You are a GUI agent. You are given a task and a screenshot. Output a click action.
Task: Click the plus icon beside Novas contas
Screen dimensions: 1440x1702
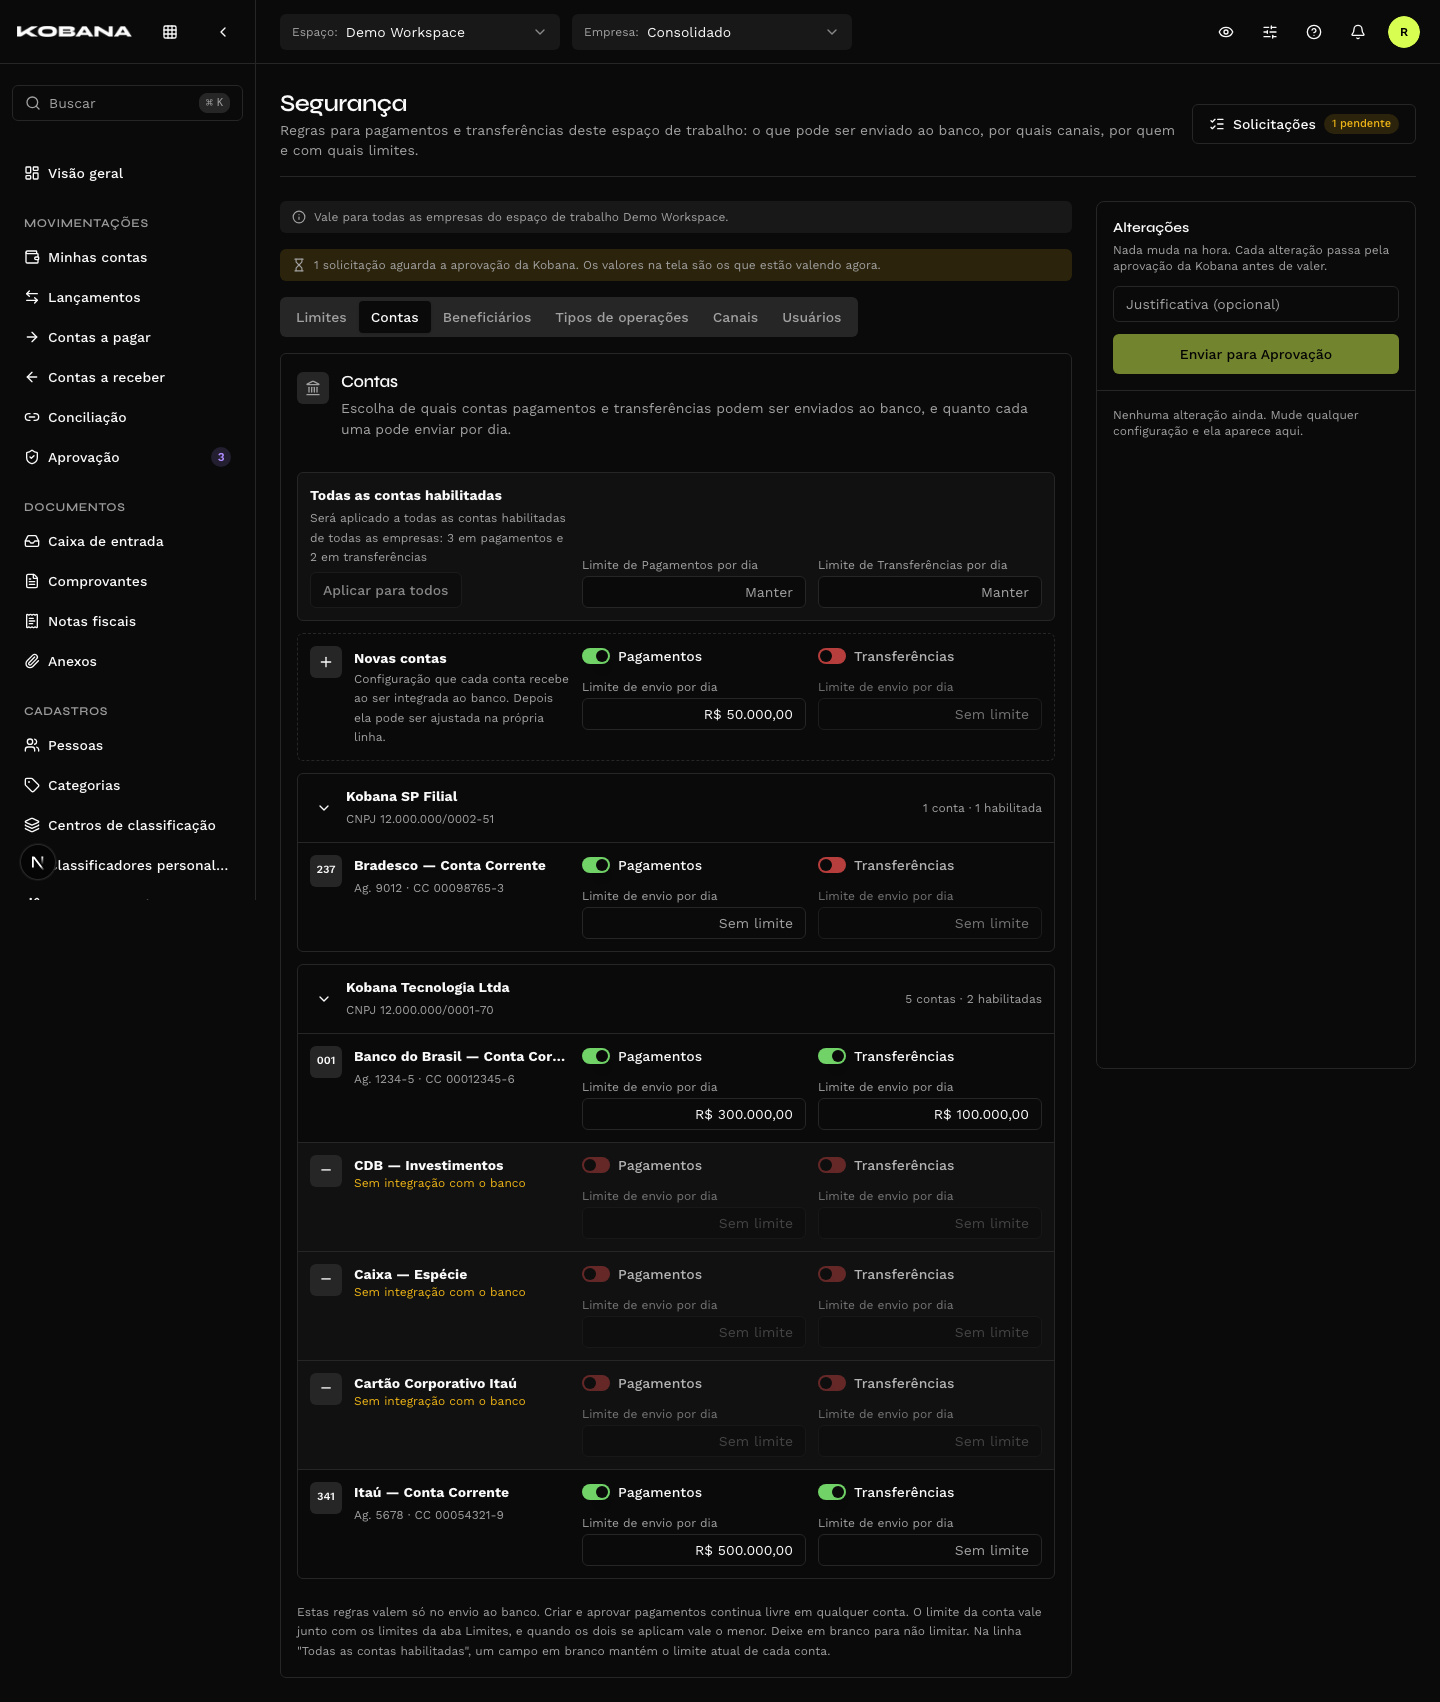coord(326,662)
